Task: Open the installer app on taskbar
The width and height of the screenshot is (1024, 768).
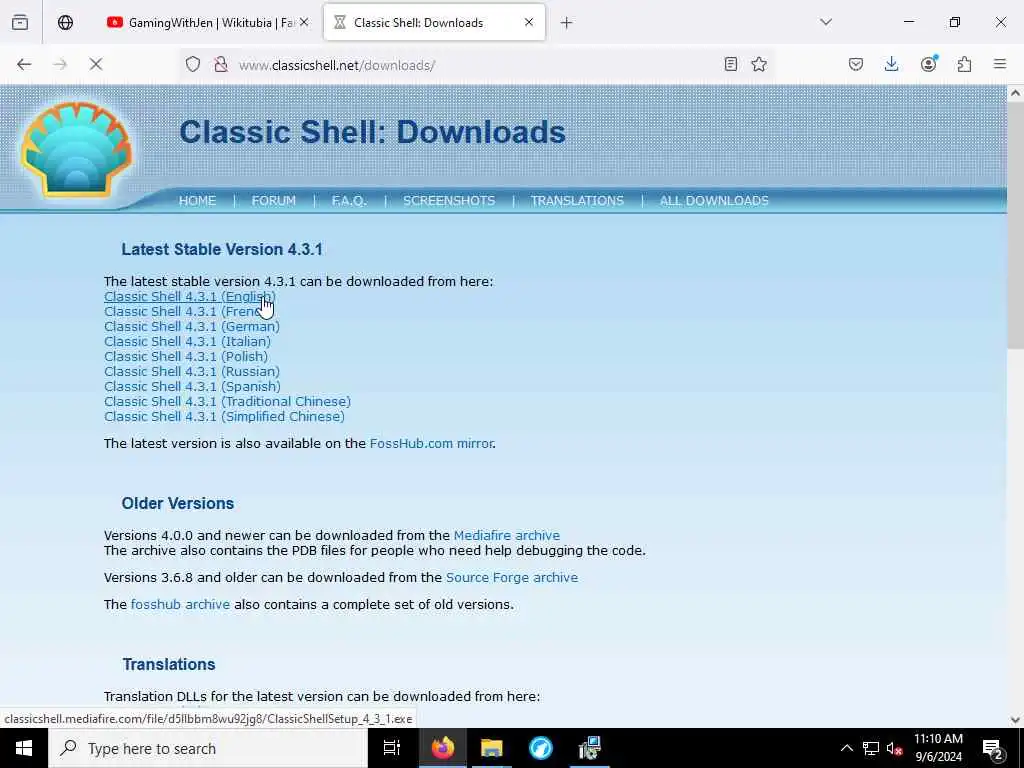Action: [589, 748]
